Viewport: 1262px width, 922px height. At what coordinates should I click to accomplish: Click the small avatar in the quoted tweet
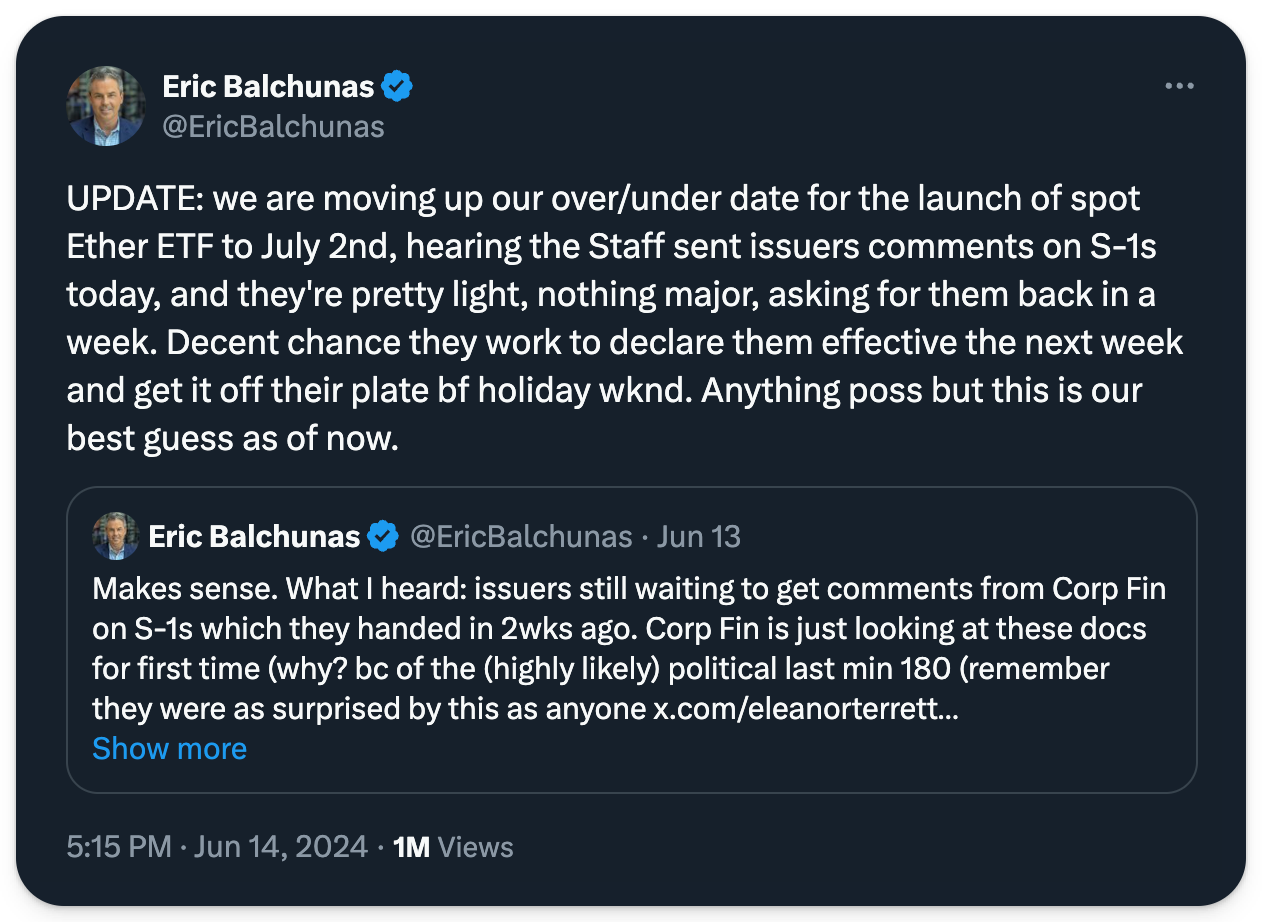tap(116, 536)
